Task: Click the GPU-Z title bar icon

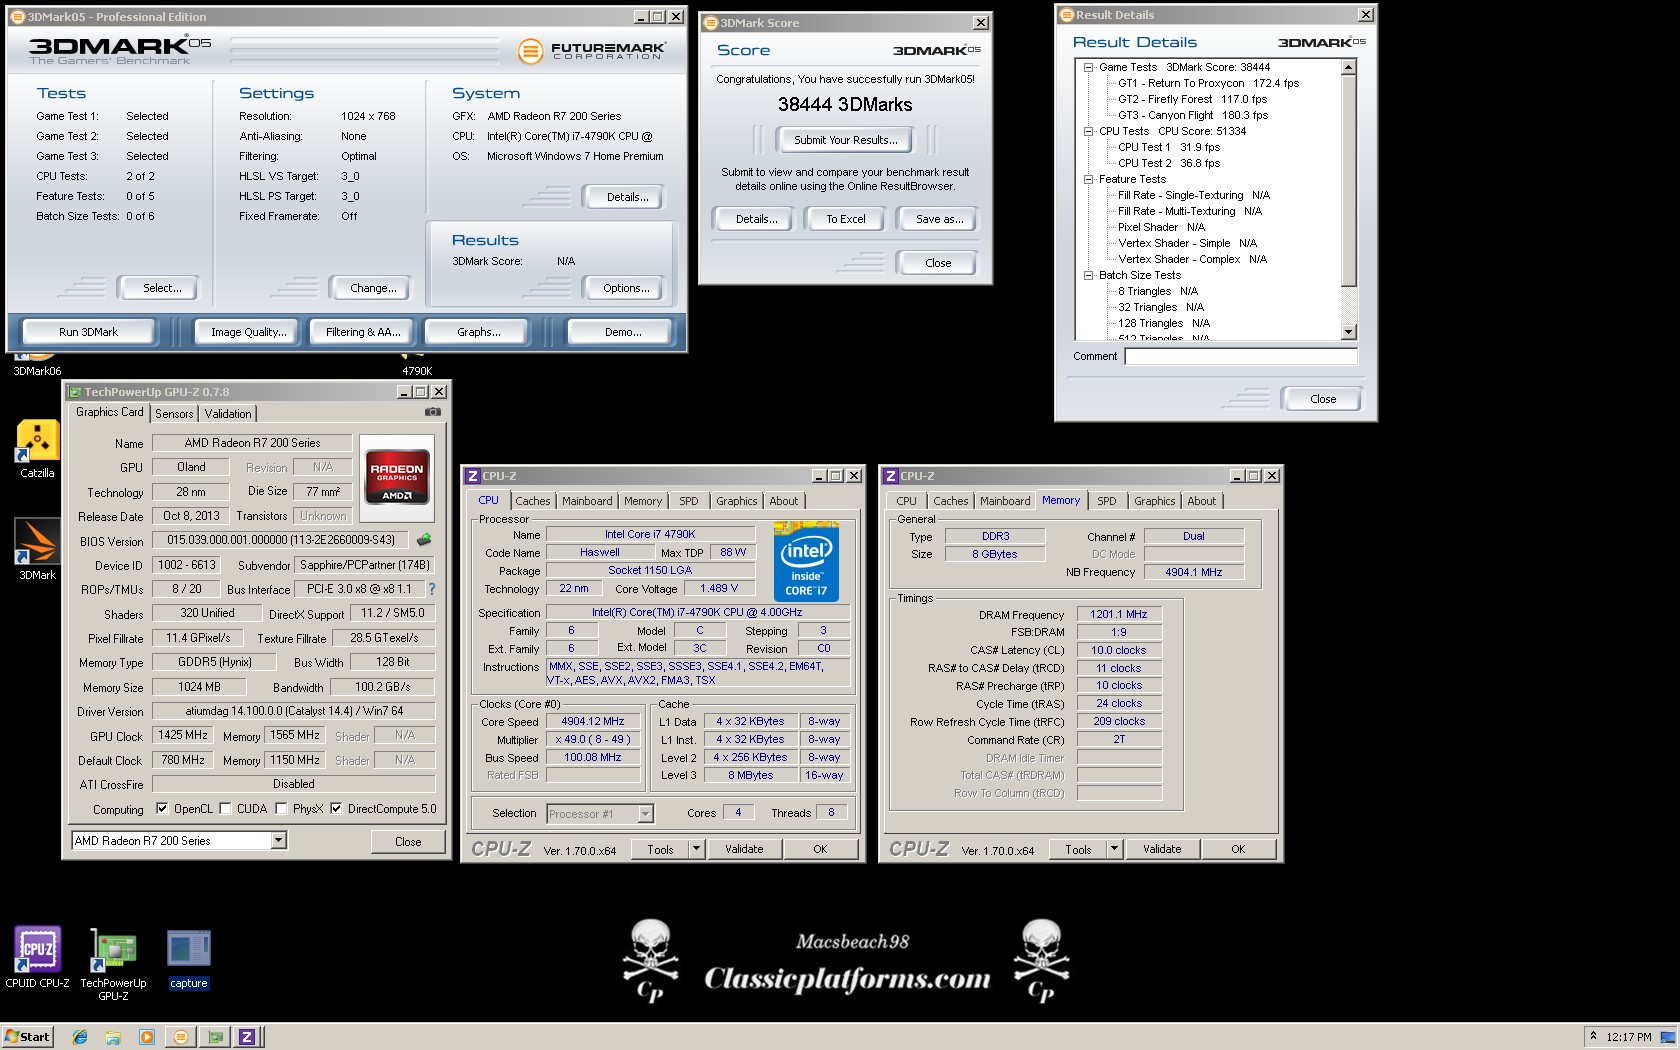Action: [x=75, y=392]
